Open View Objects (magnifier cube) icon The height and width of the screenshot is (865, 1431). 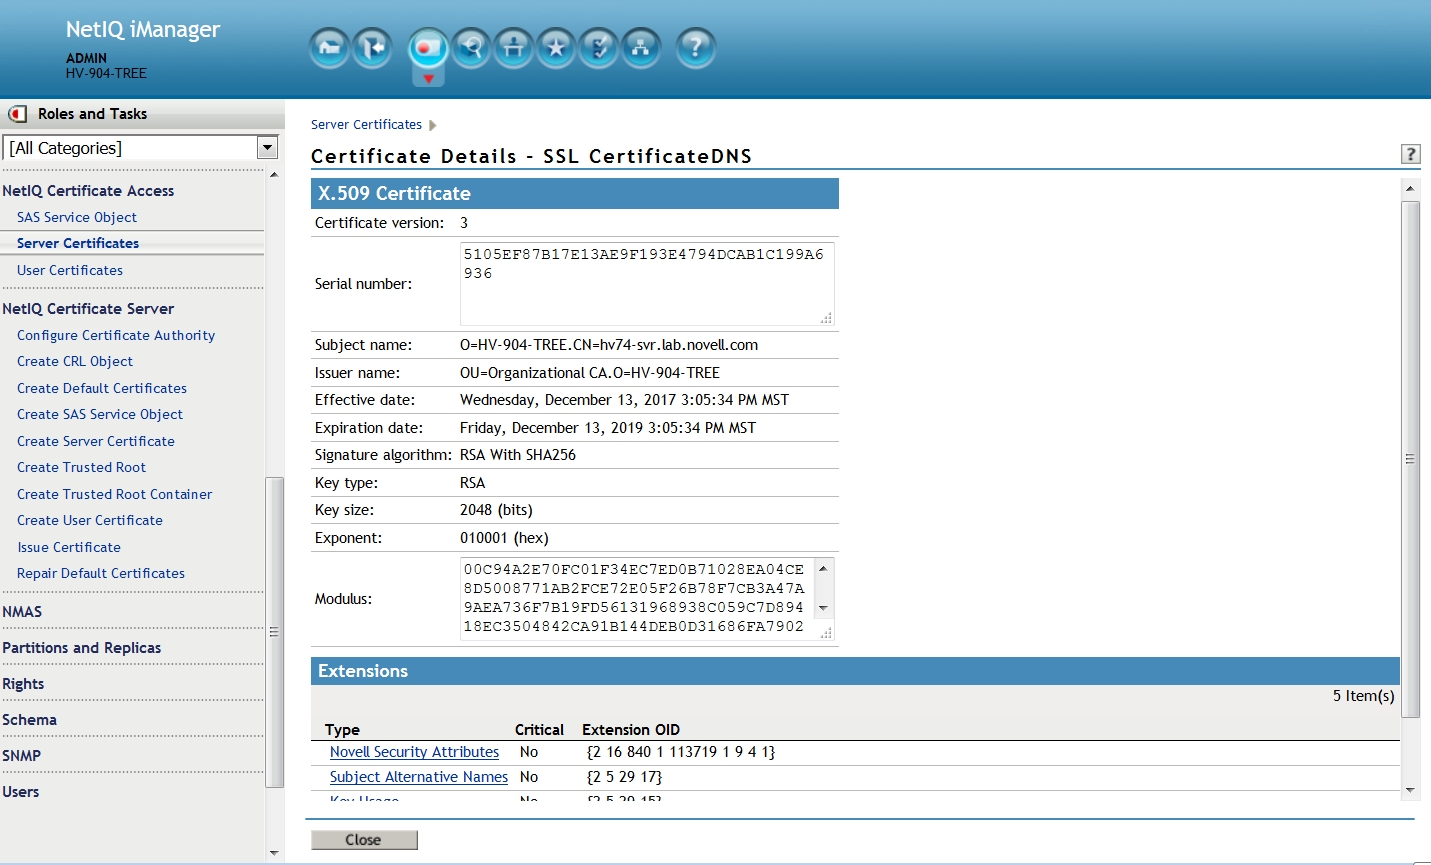click(471, 47)
